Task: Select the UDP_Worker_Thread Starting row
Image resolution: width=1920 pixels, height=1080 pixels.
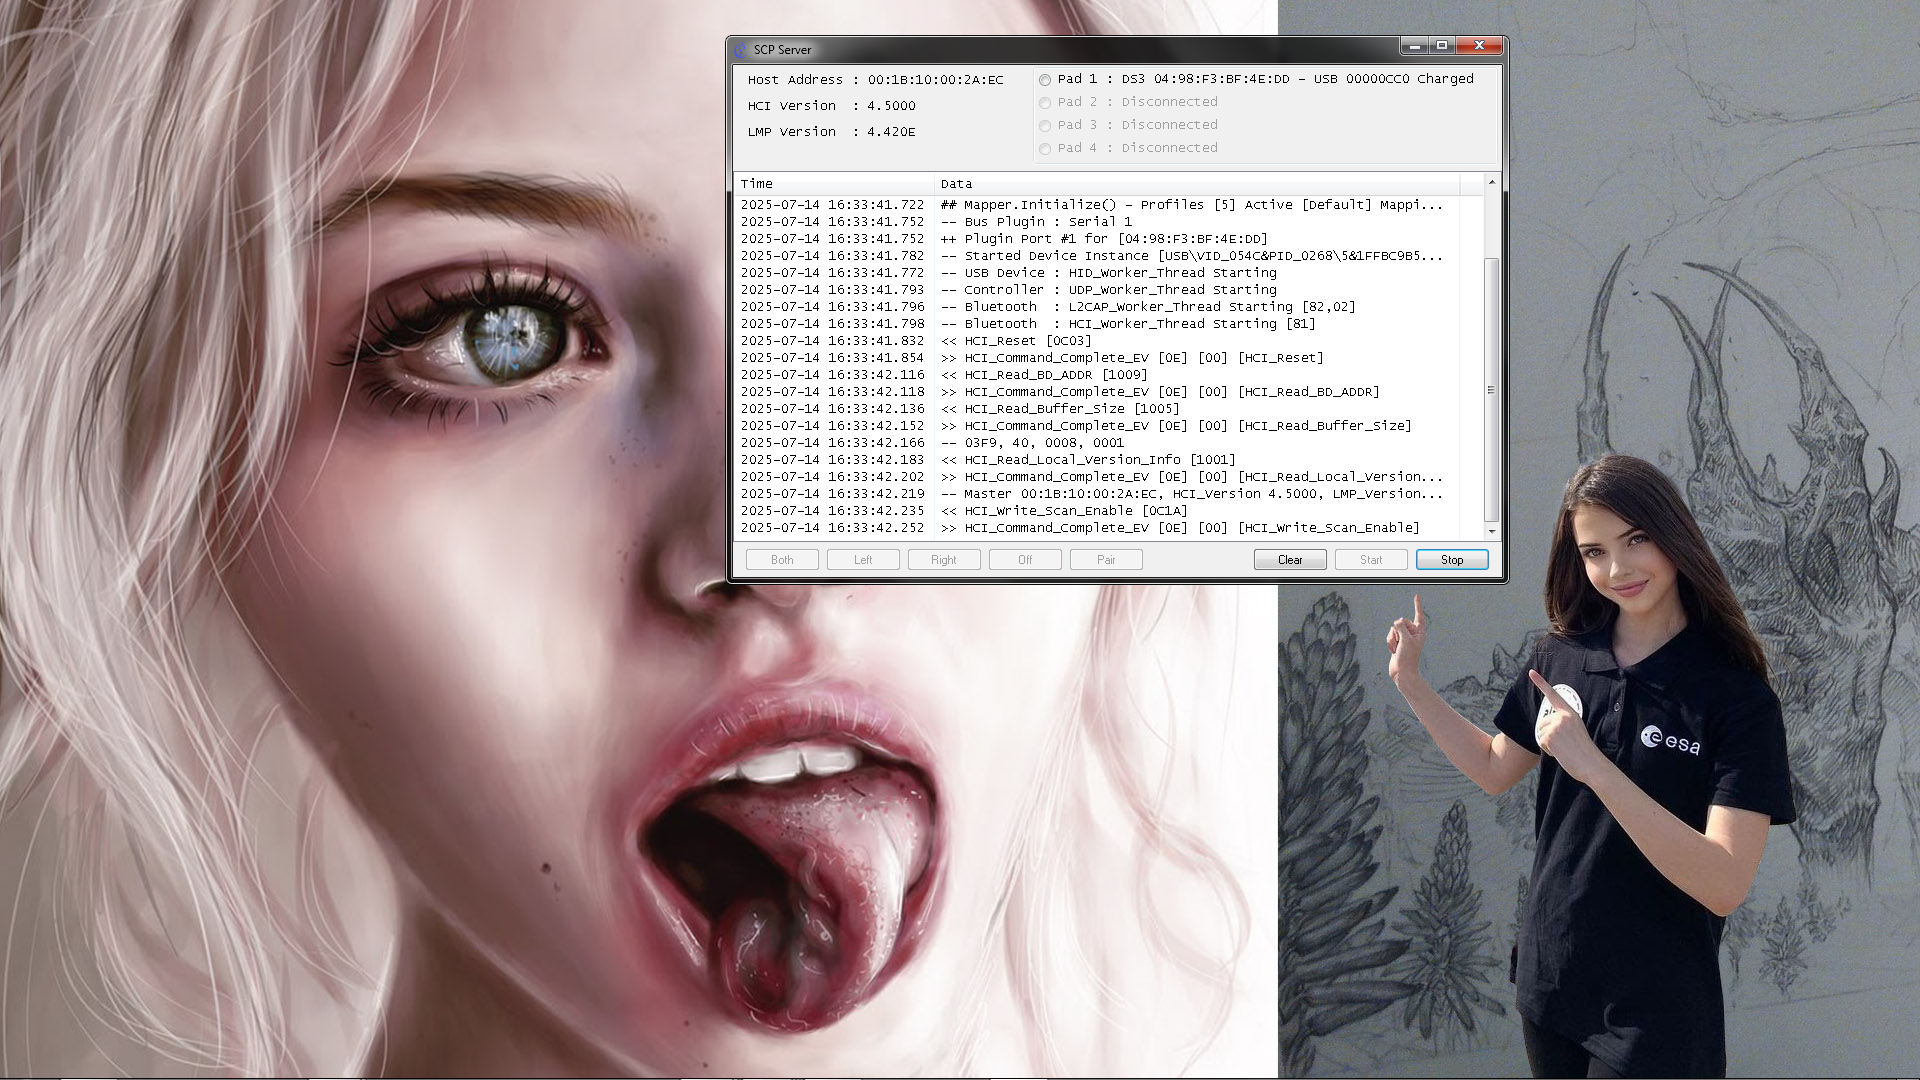Action: tap(1096, 290)
